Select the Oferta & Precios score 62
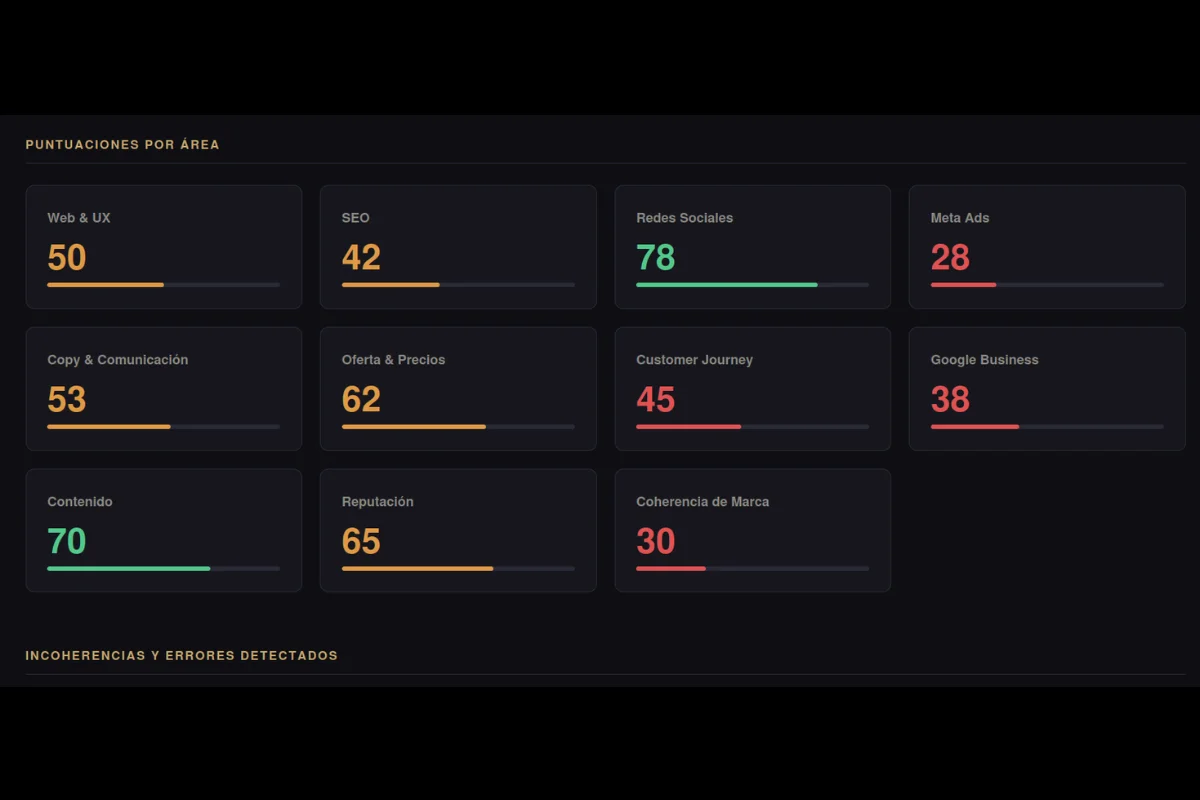This screenshot has height=800, width=1200. point(361,400)
